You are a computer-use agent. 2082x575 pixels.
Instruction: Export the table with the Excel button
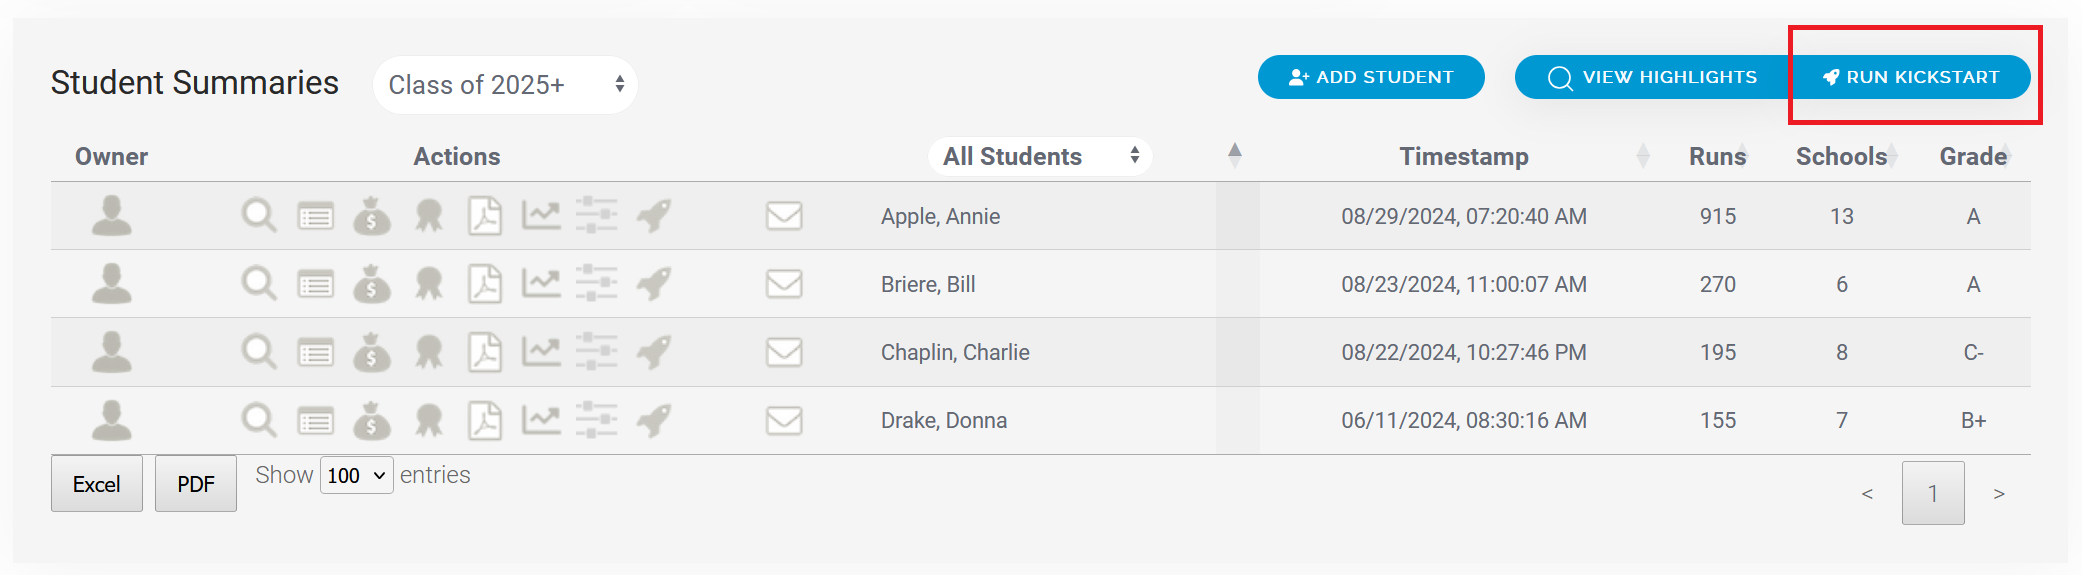tap(97, 484)
